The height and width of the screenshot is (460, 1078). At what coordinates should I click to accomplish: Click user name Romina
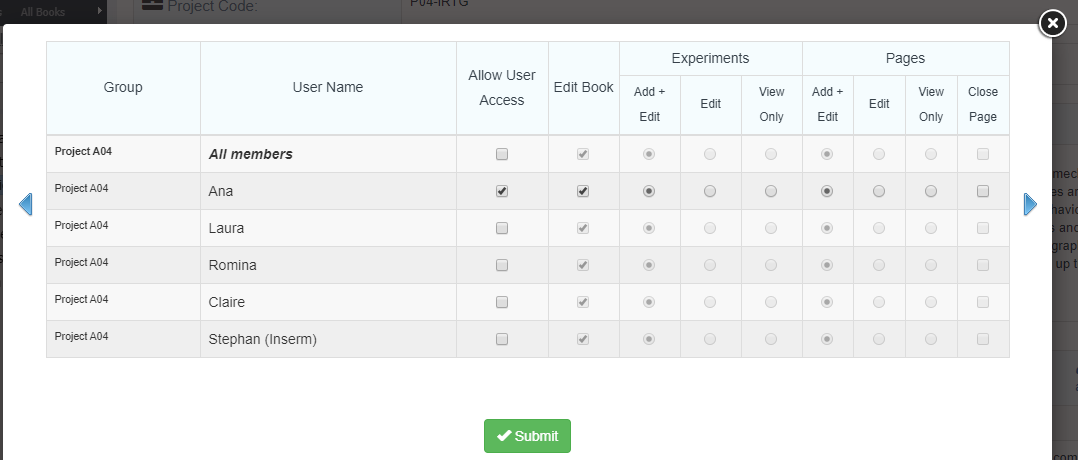pos(232,265)
